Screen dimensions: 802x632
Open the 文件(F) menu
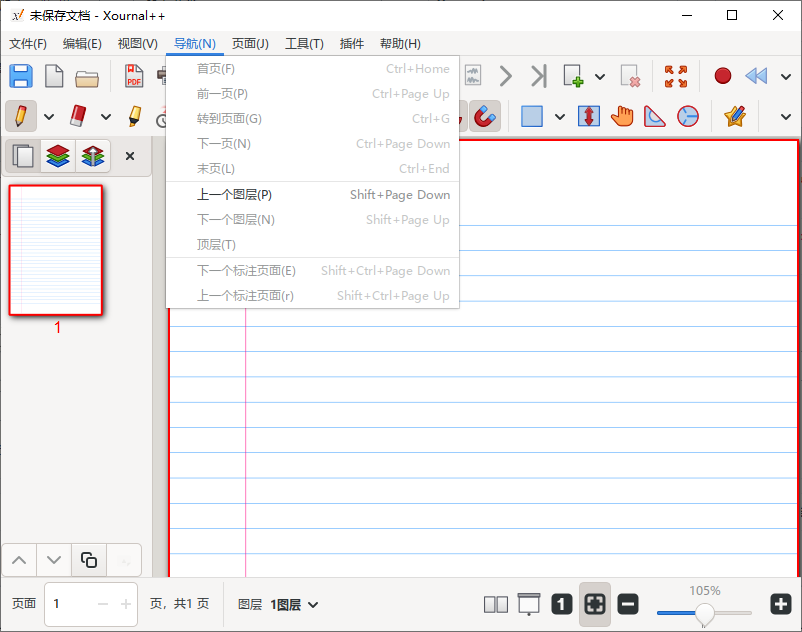tap(28, 44)
